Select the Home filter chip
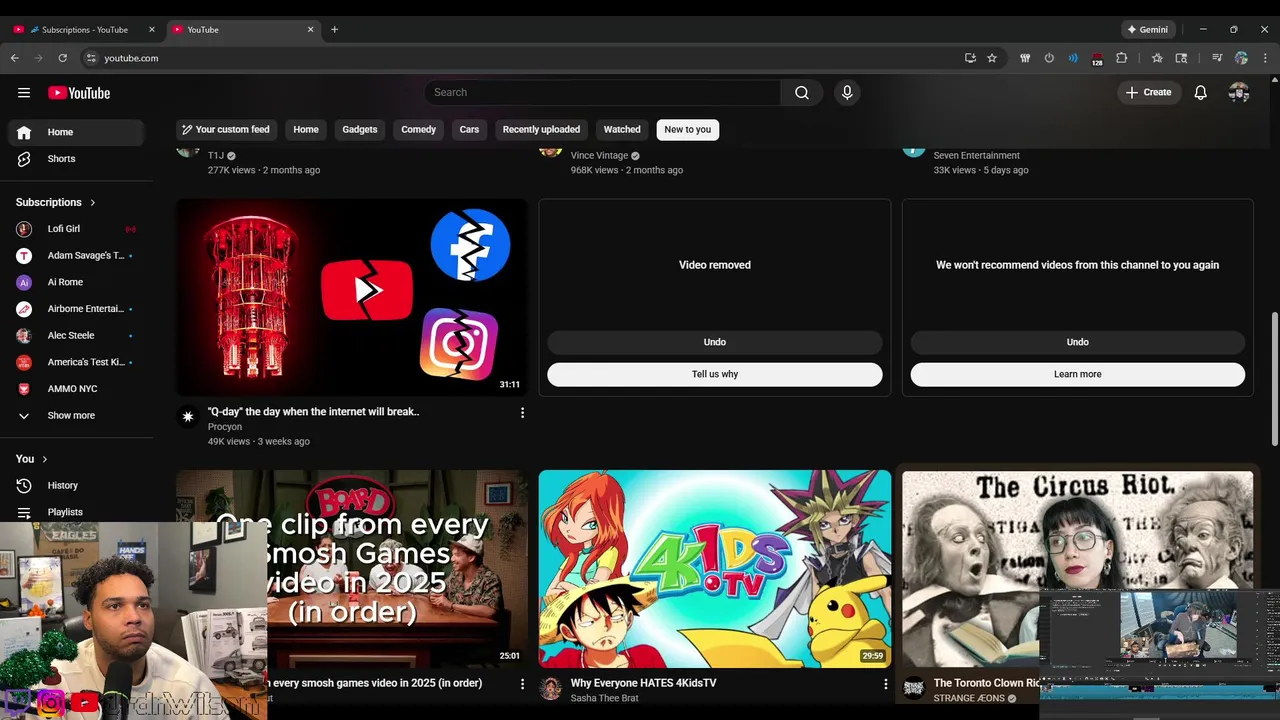Screen dimensions: 1280x720 click(306, 130)
